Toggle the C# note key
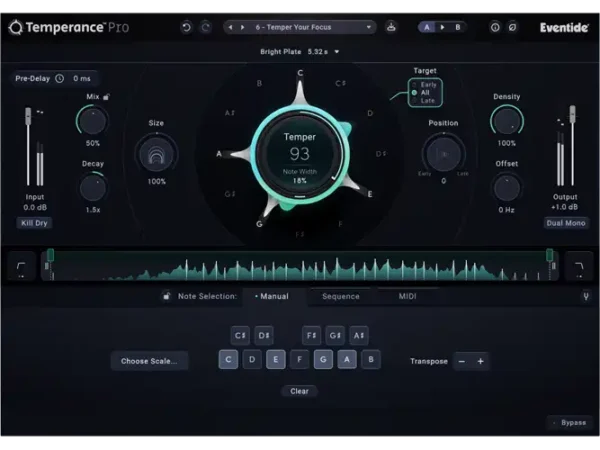Image resolution: width=600 pixels, height=450 pixels. 240,336
